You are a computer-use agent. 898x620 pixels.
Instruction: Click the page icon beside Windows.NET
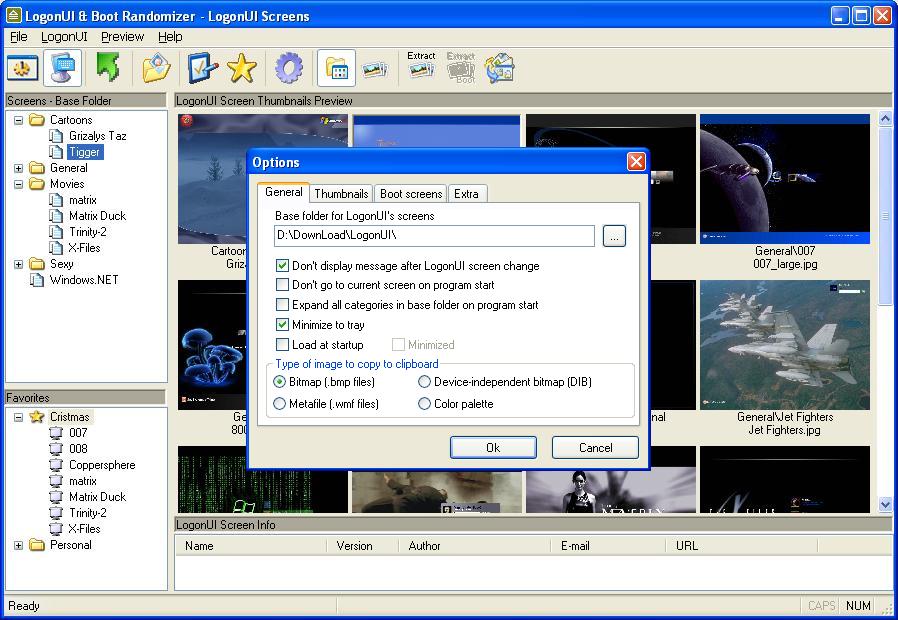(37, 280)
